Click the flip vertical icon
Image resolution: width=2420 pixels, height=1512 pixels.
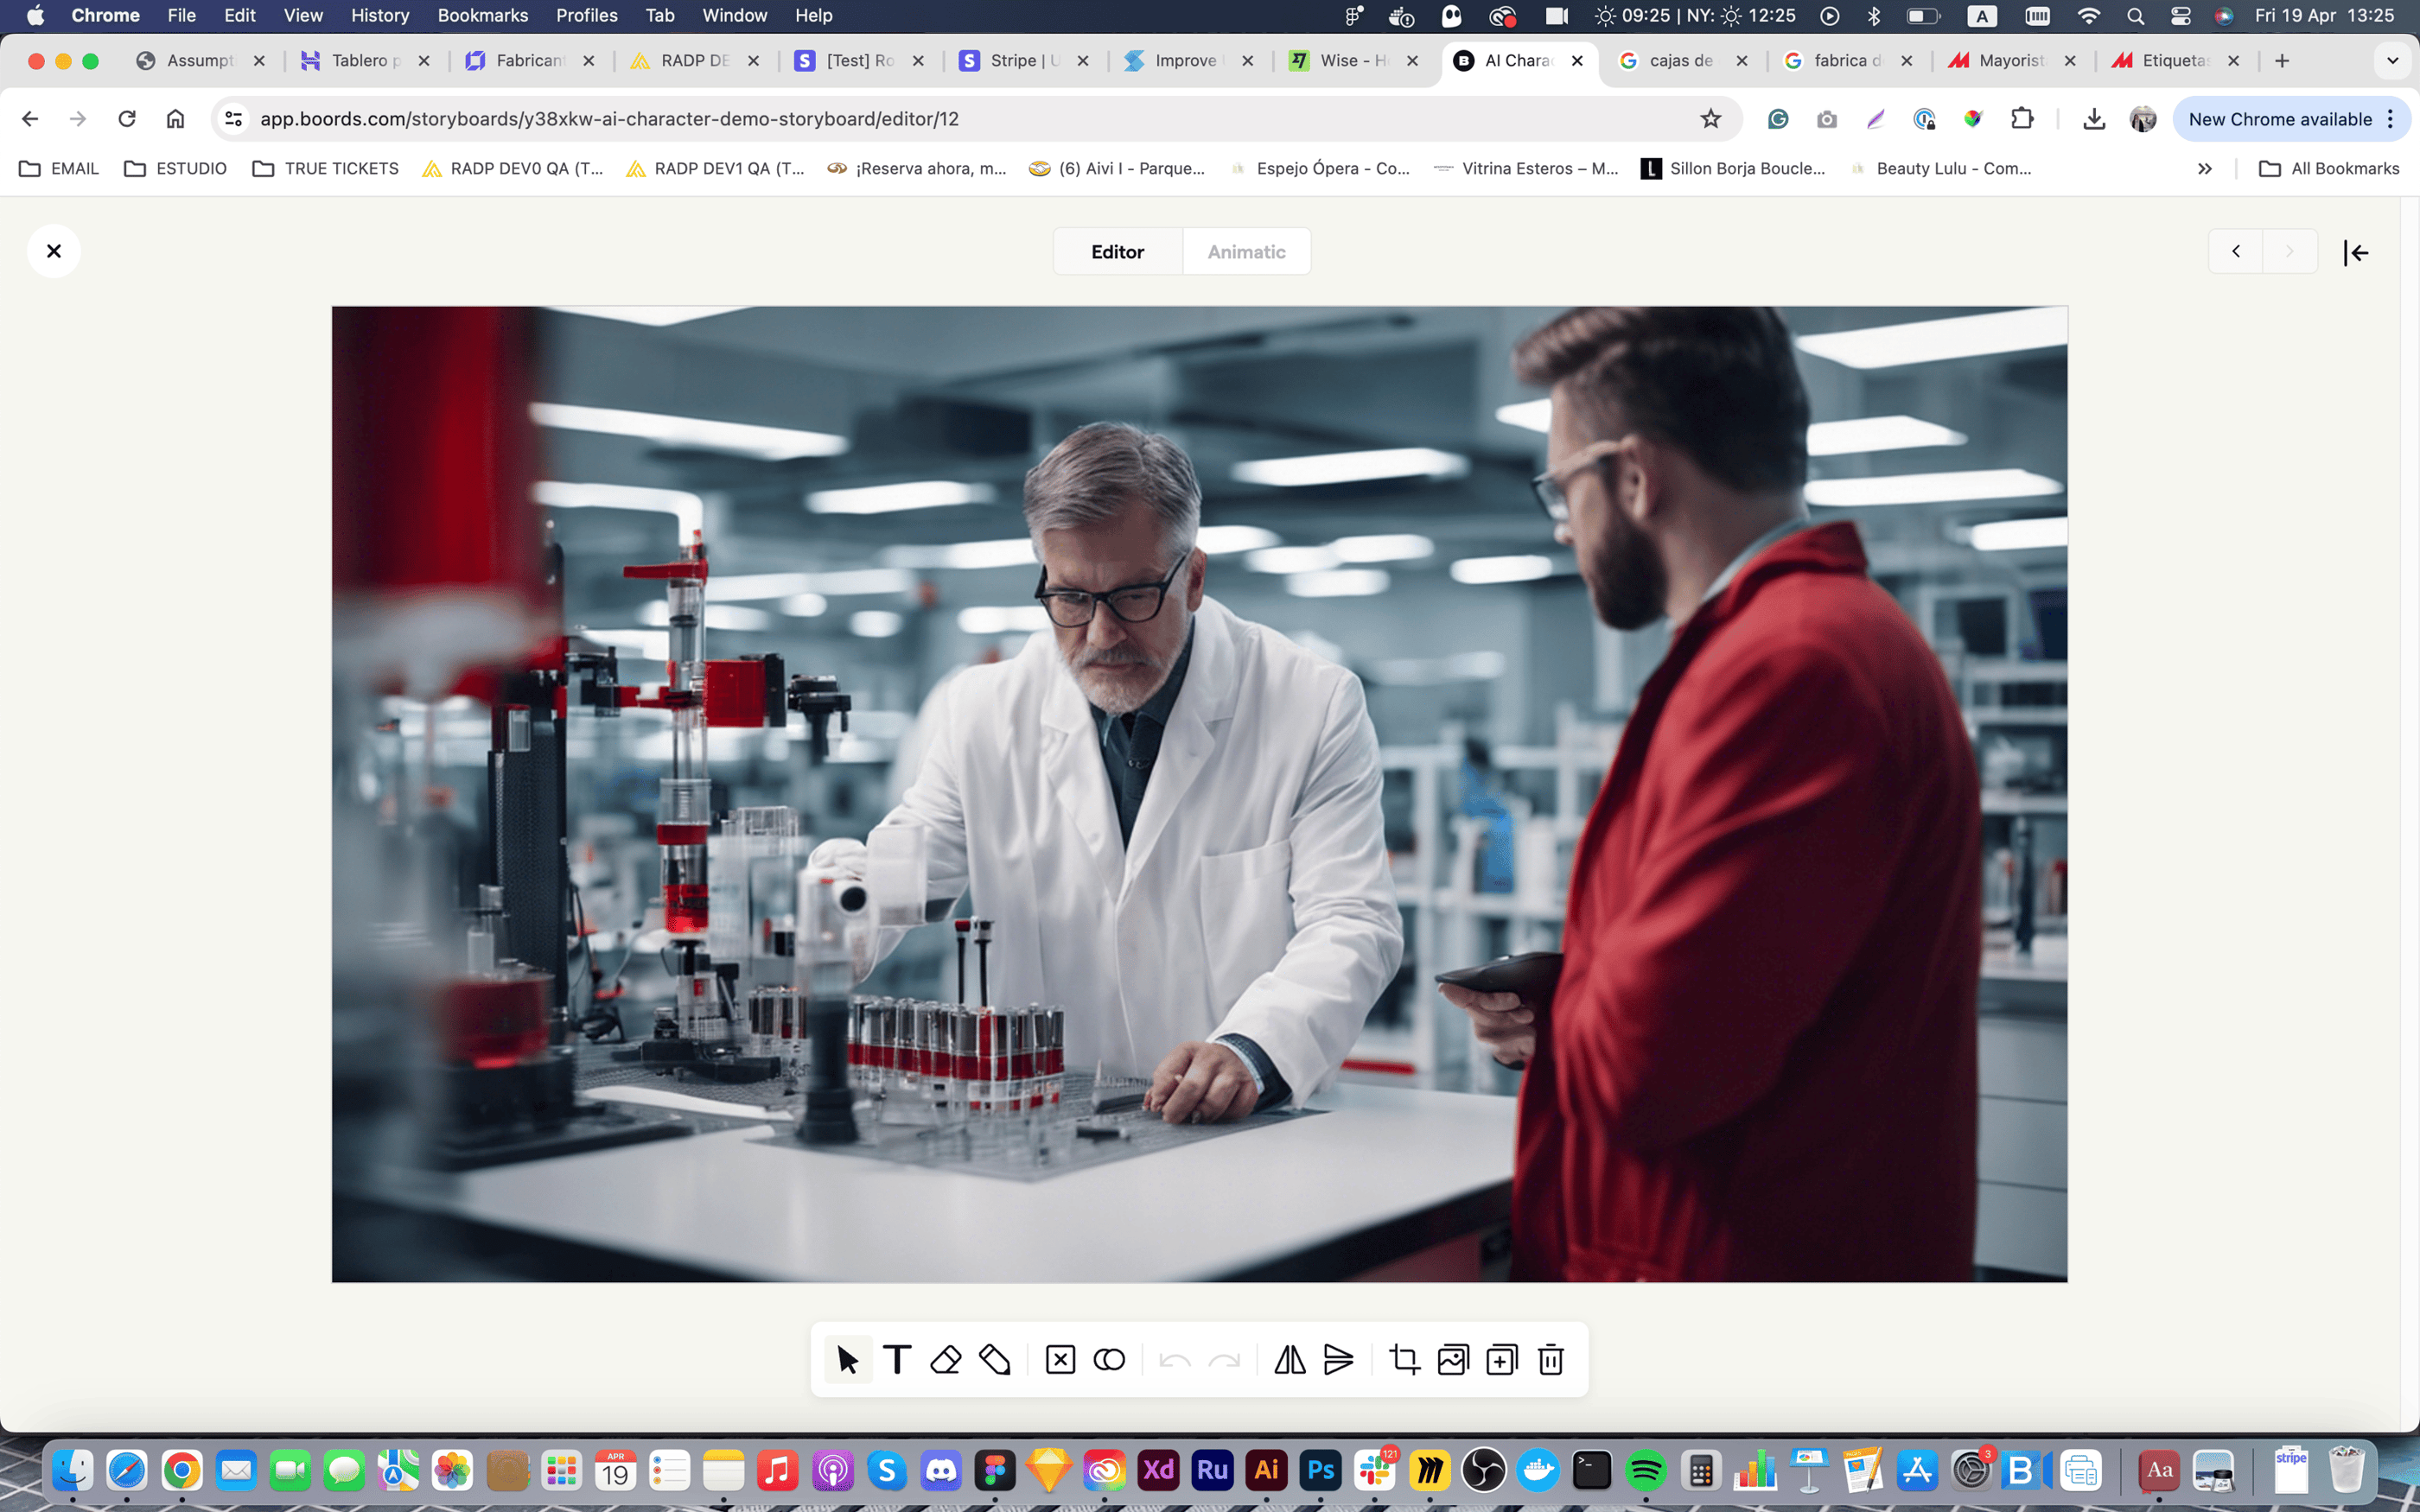(1338, 1360)
